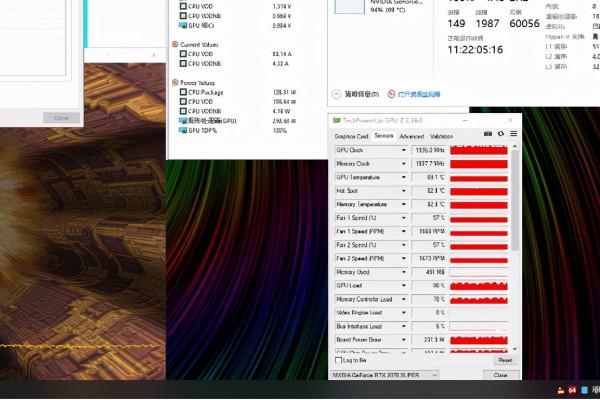The width and height of the screenshot is (600, 400).
Task: Enable the Log to file checkbox
Action: [338, 360]
